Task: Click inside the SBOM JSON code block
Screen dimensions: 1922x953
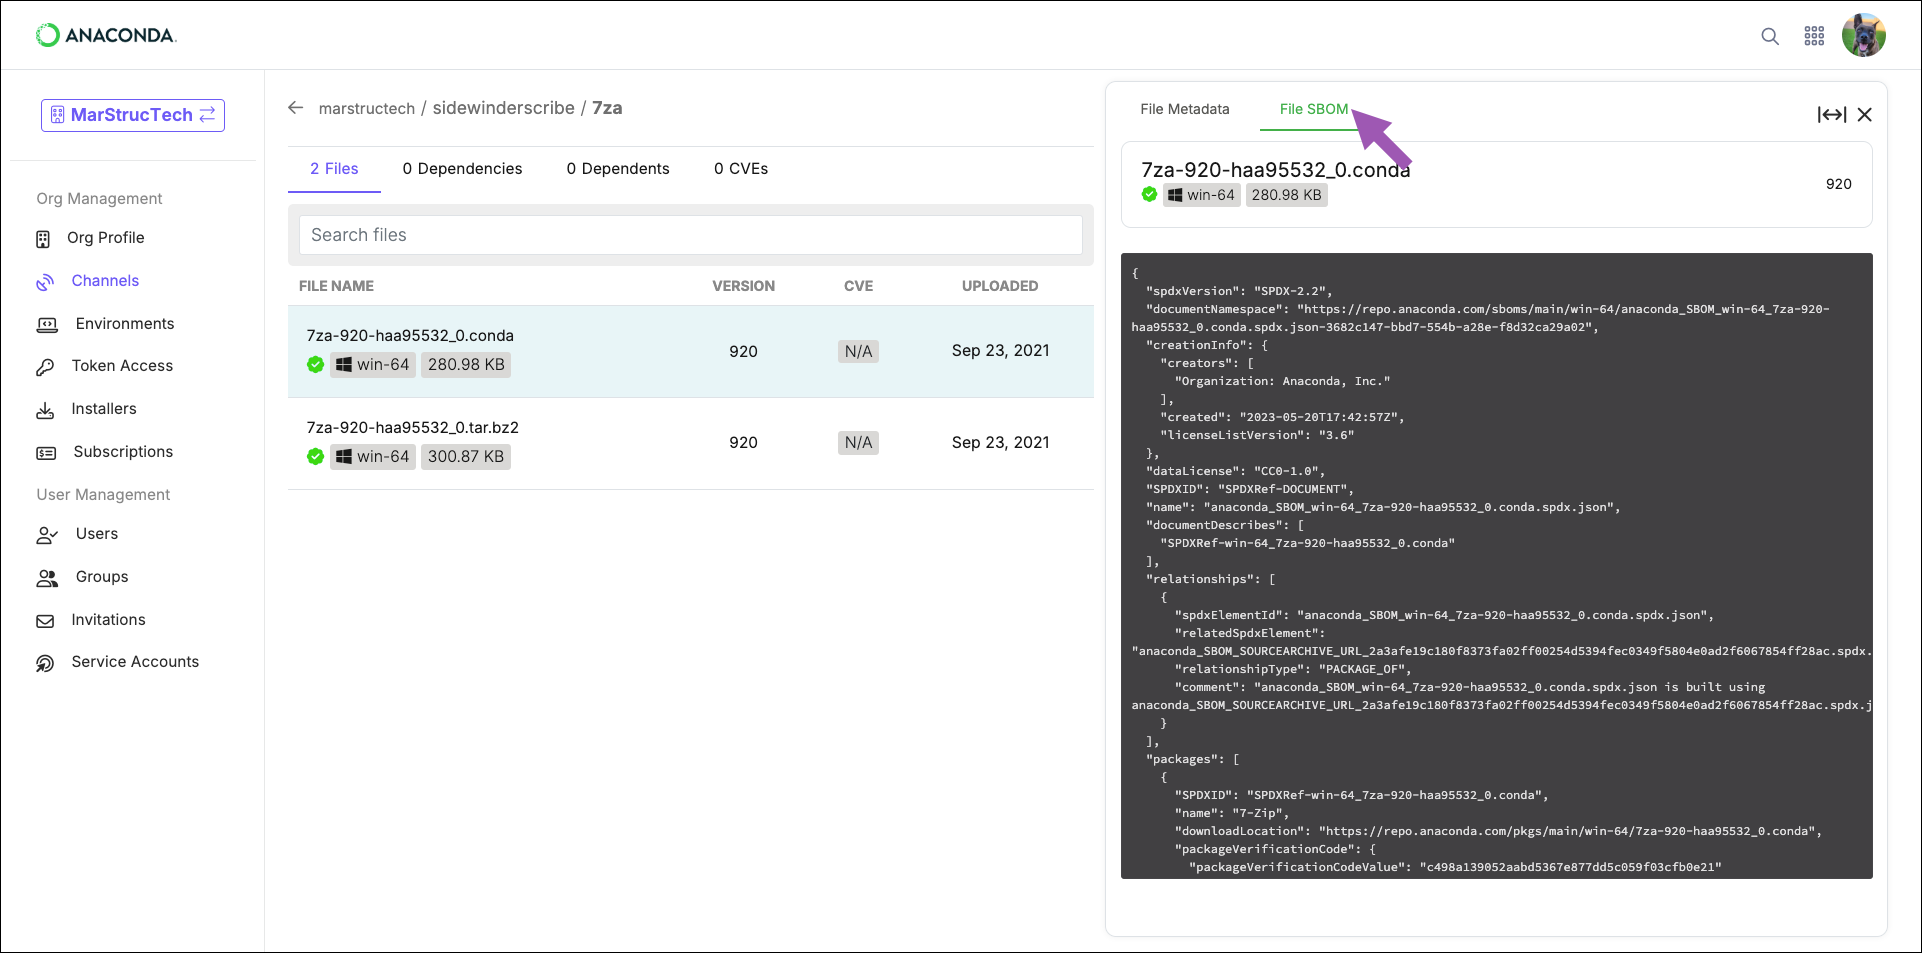Action: pos(1496,566)
